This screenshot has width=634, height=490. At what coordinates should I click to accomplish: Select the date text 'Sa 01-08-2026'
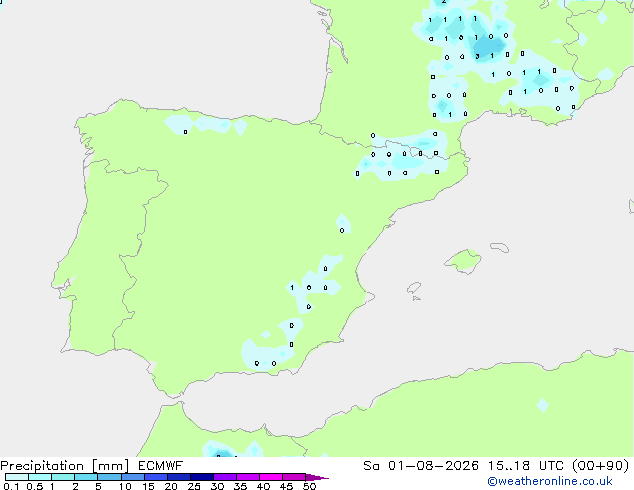coord(421,466)
